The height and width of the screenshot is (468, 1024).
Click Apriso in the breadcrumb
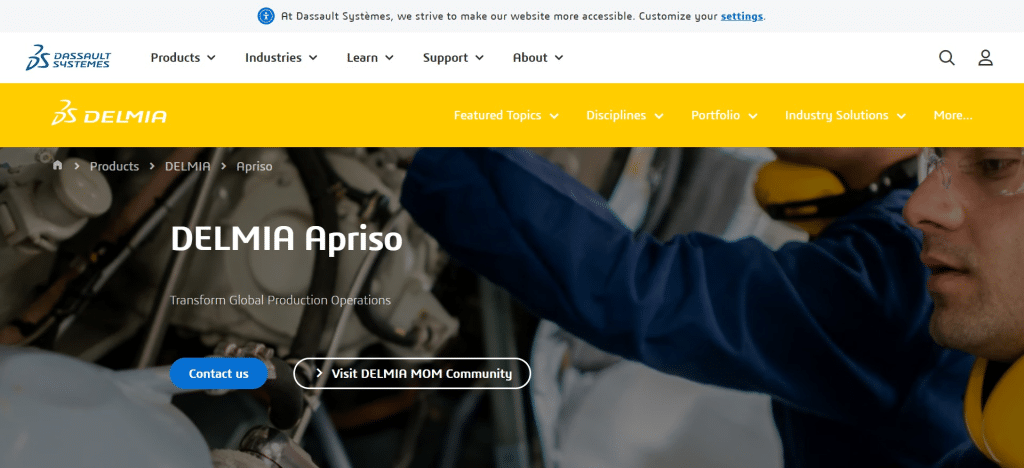[x=254, y=166]
